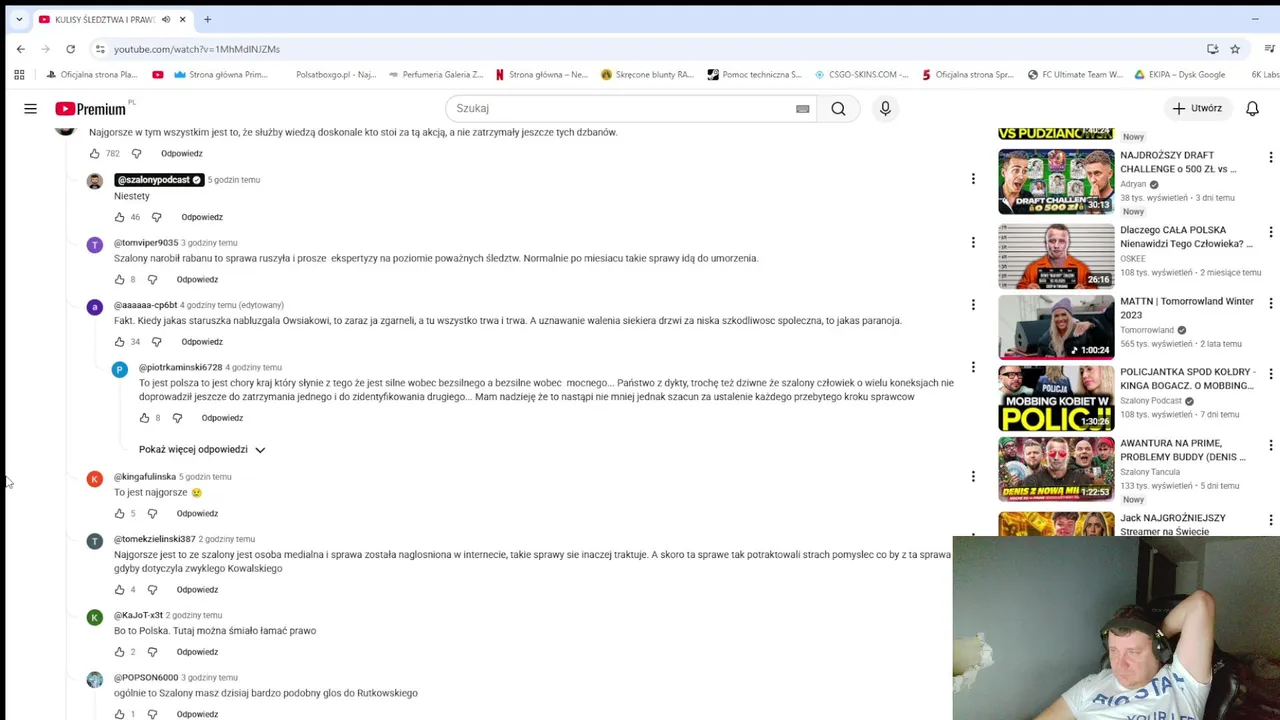The image size is (1280, 720).
Task: Open @piotrkaminski6728 profile avatar
Action: (119, 369)
